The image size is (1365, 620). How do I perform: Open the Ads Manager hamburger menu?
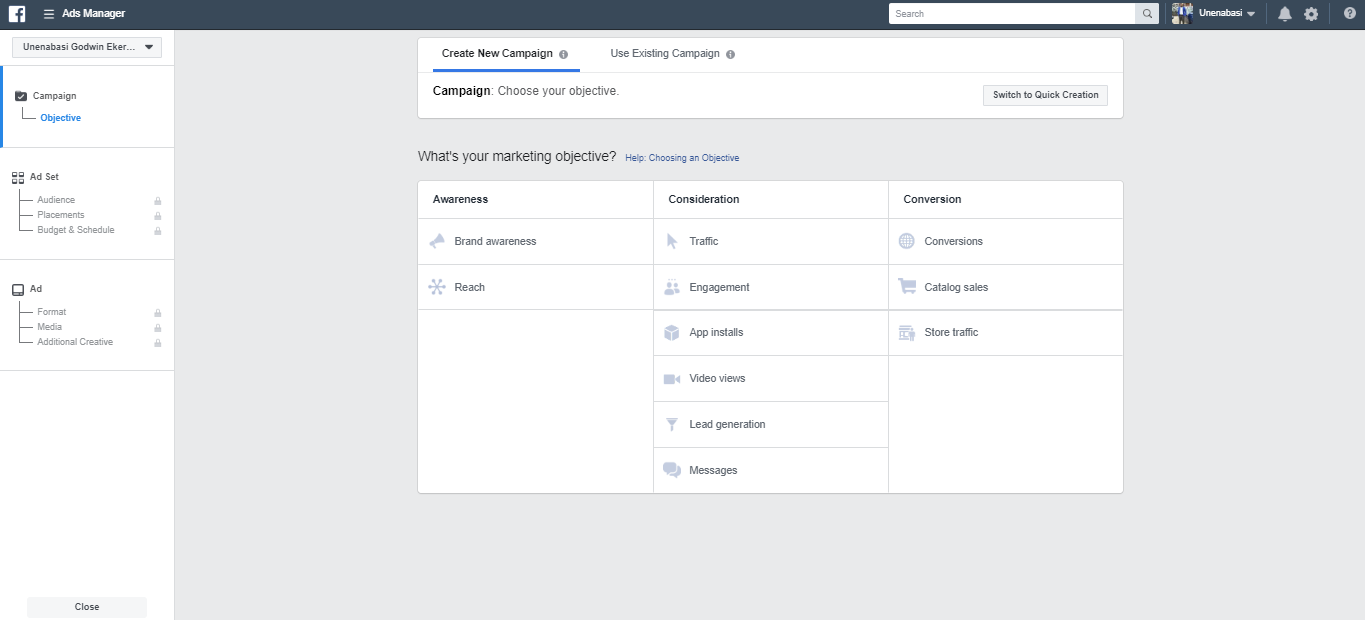pos(48,14)
